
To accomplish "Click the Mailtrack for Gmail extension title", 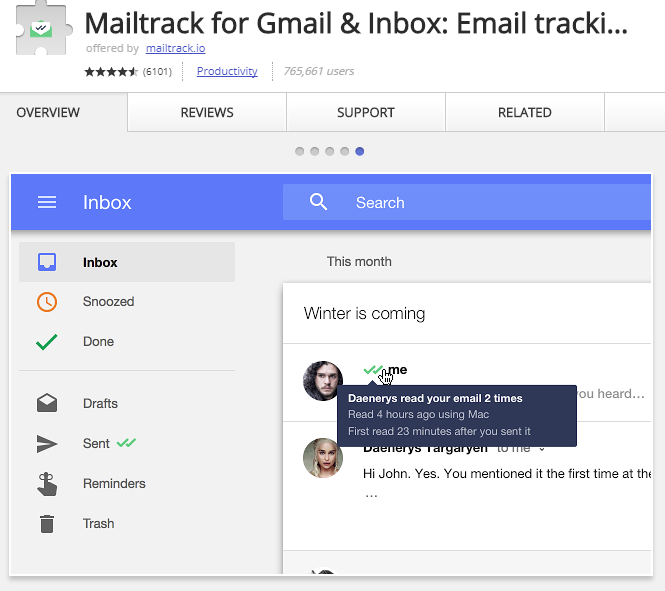I will pos(356,23).
